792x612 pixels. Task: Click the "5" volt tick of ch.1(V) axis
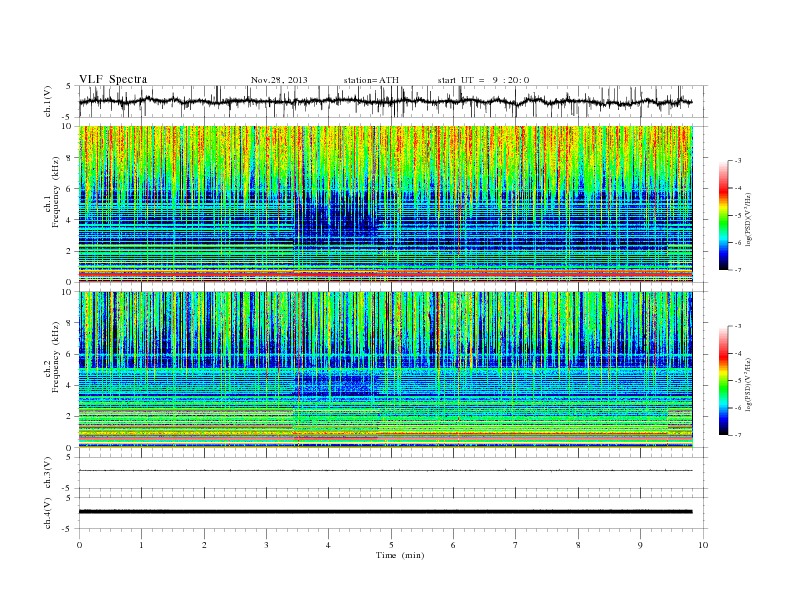(x=69, y=86)
